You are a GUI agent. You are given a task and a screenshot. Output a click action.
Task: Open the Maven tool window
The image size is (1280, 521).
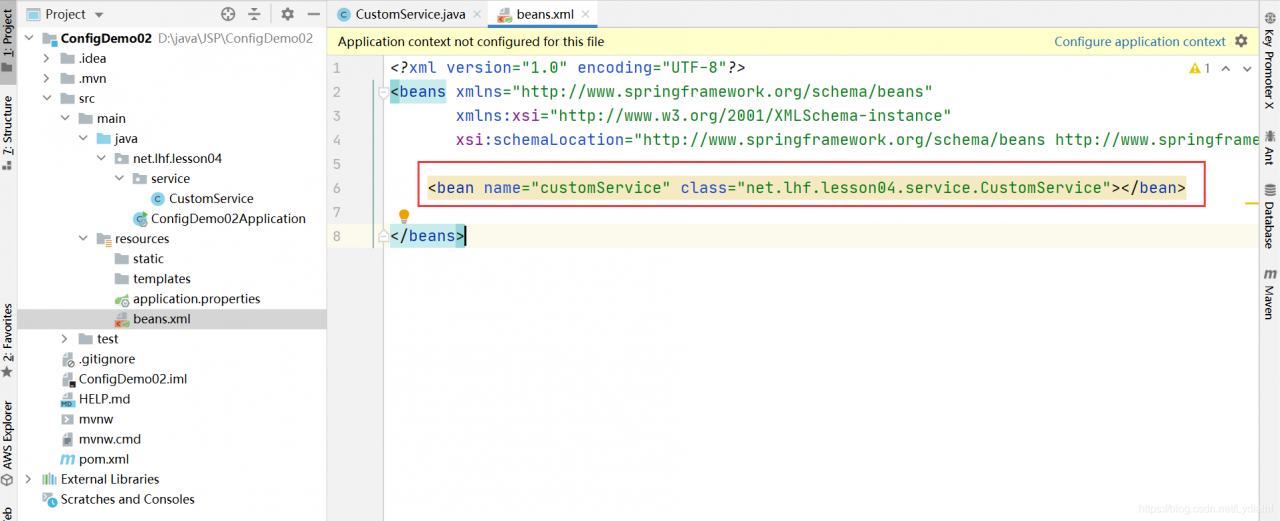pyautogui.click(x=1270, y=293)
